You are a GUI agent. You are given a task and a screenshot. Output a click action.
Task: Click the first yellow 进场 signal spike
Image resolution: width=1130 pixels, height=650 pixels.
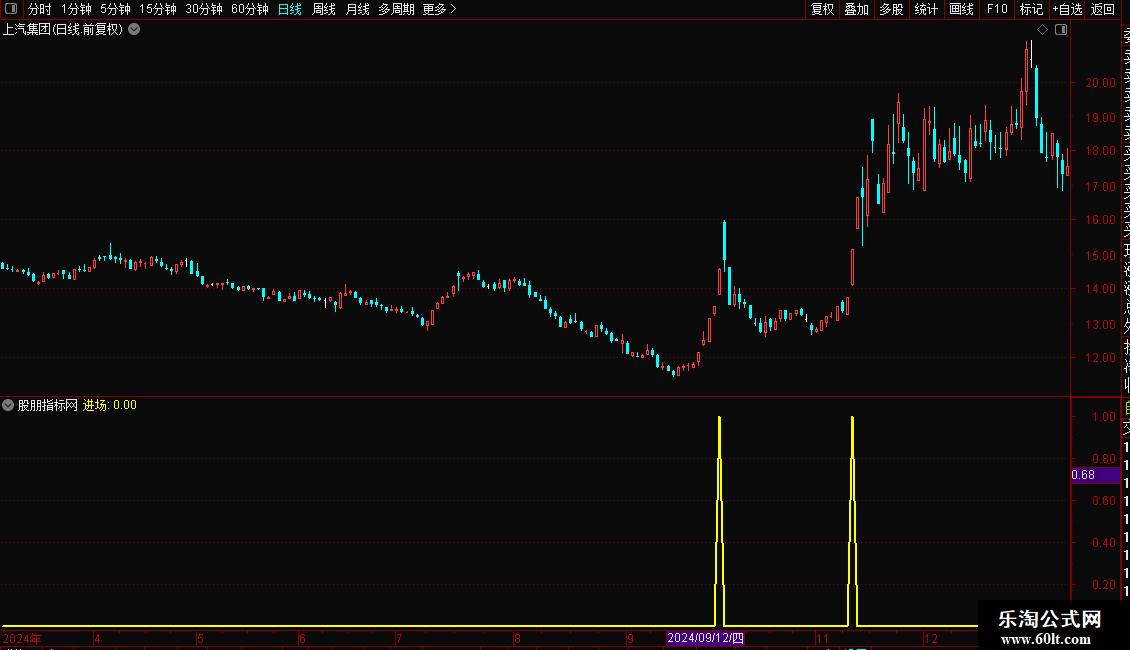point(719,520)
